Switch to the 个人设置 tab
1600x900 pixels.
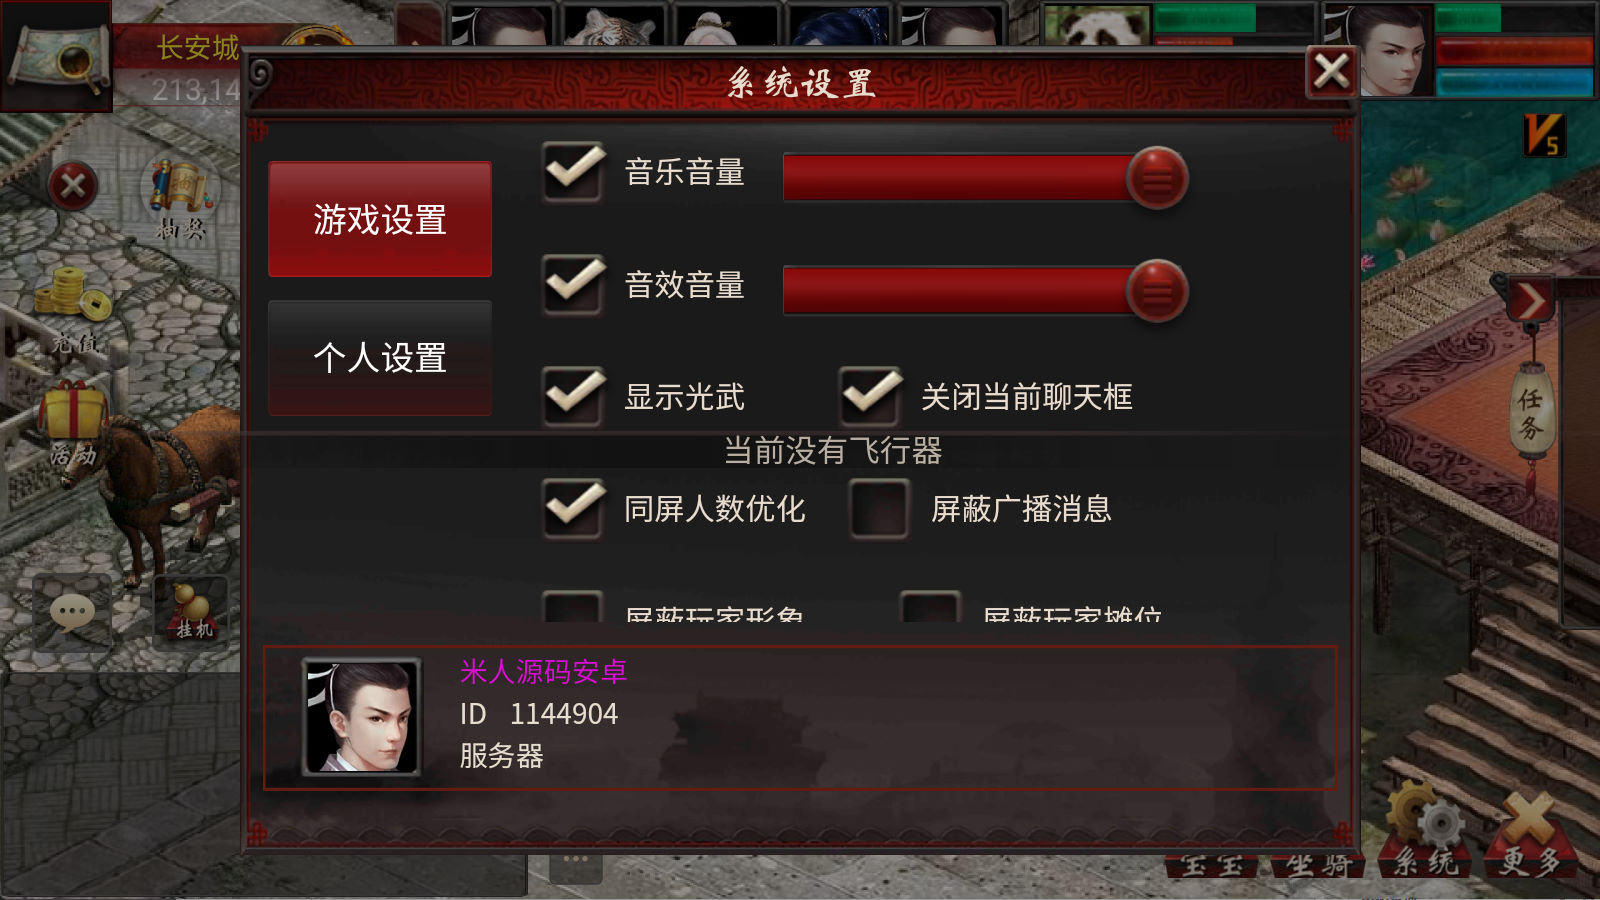point(380,358)
